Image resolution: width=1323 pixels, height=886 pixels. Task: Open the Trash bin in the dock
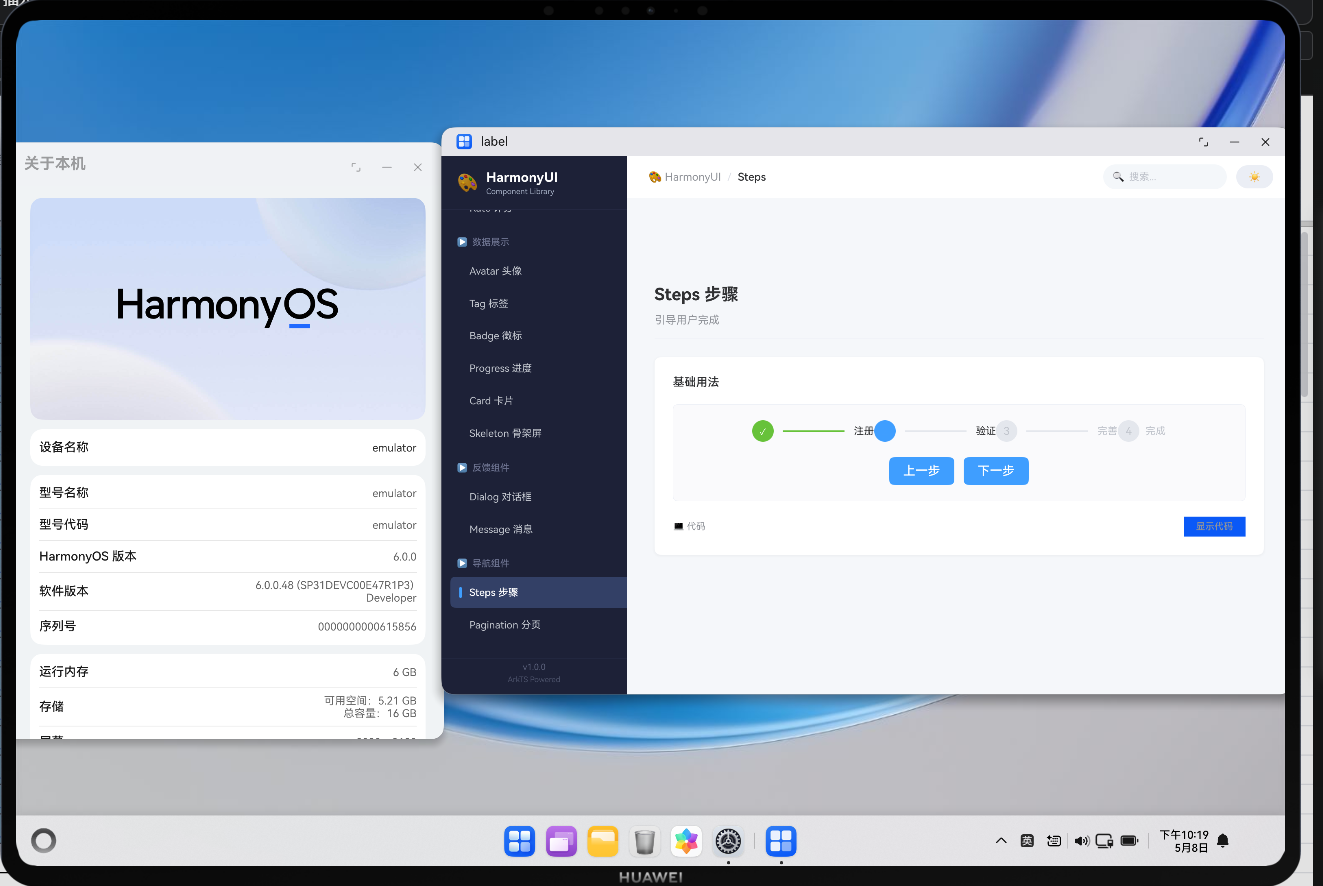[x=645, y=841]
